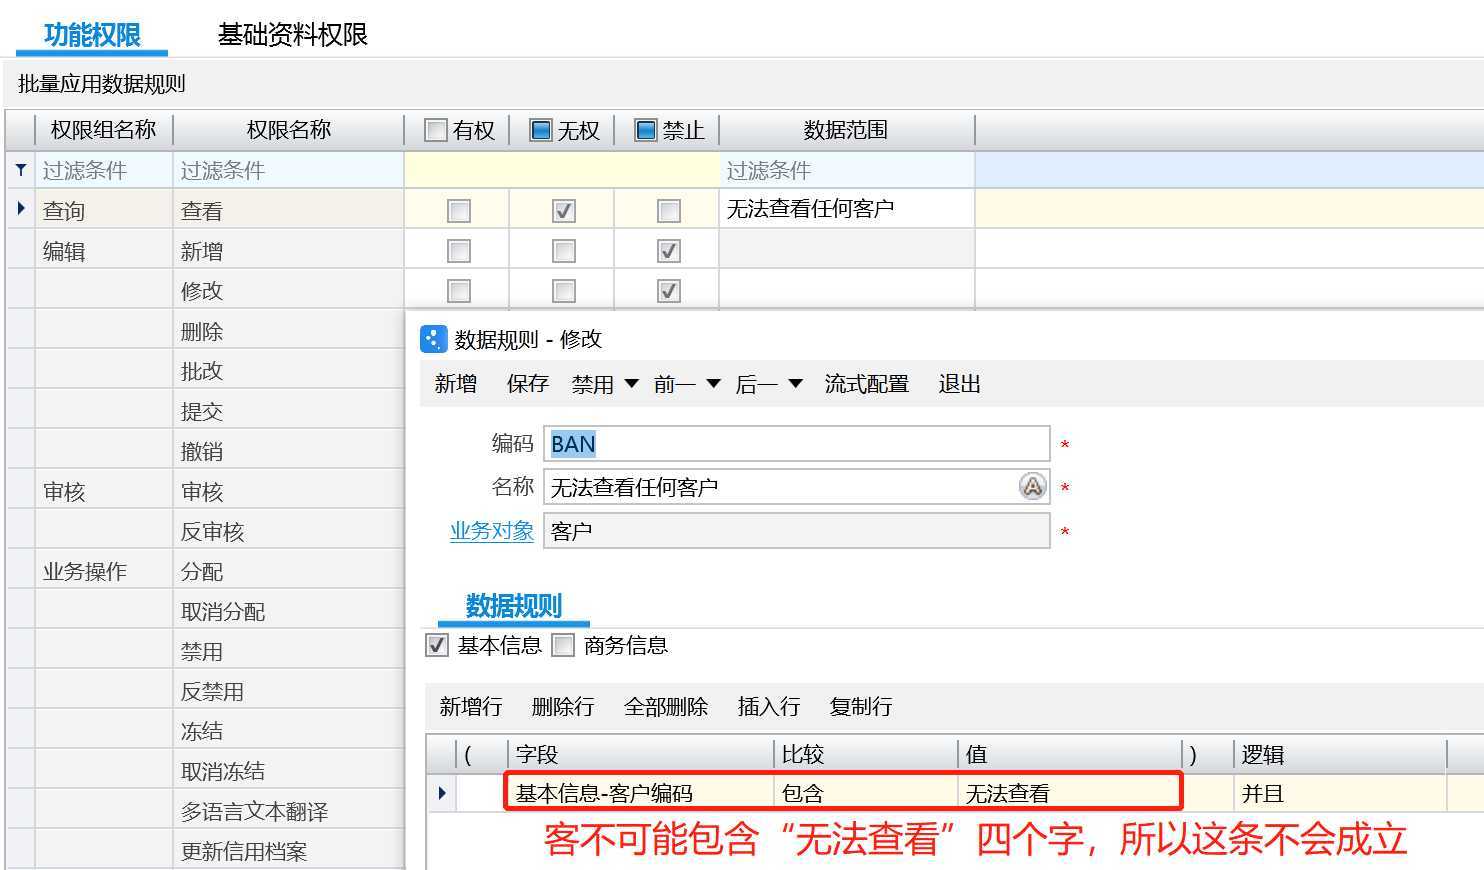Viewport: 1484px width, 870px height.
Task: Toggle the 无权 header checkbox
Action: click(541, 130)
